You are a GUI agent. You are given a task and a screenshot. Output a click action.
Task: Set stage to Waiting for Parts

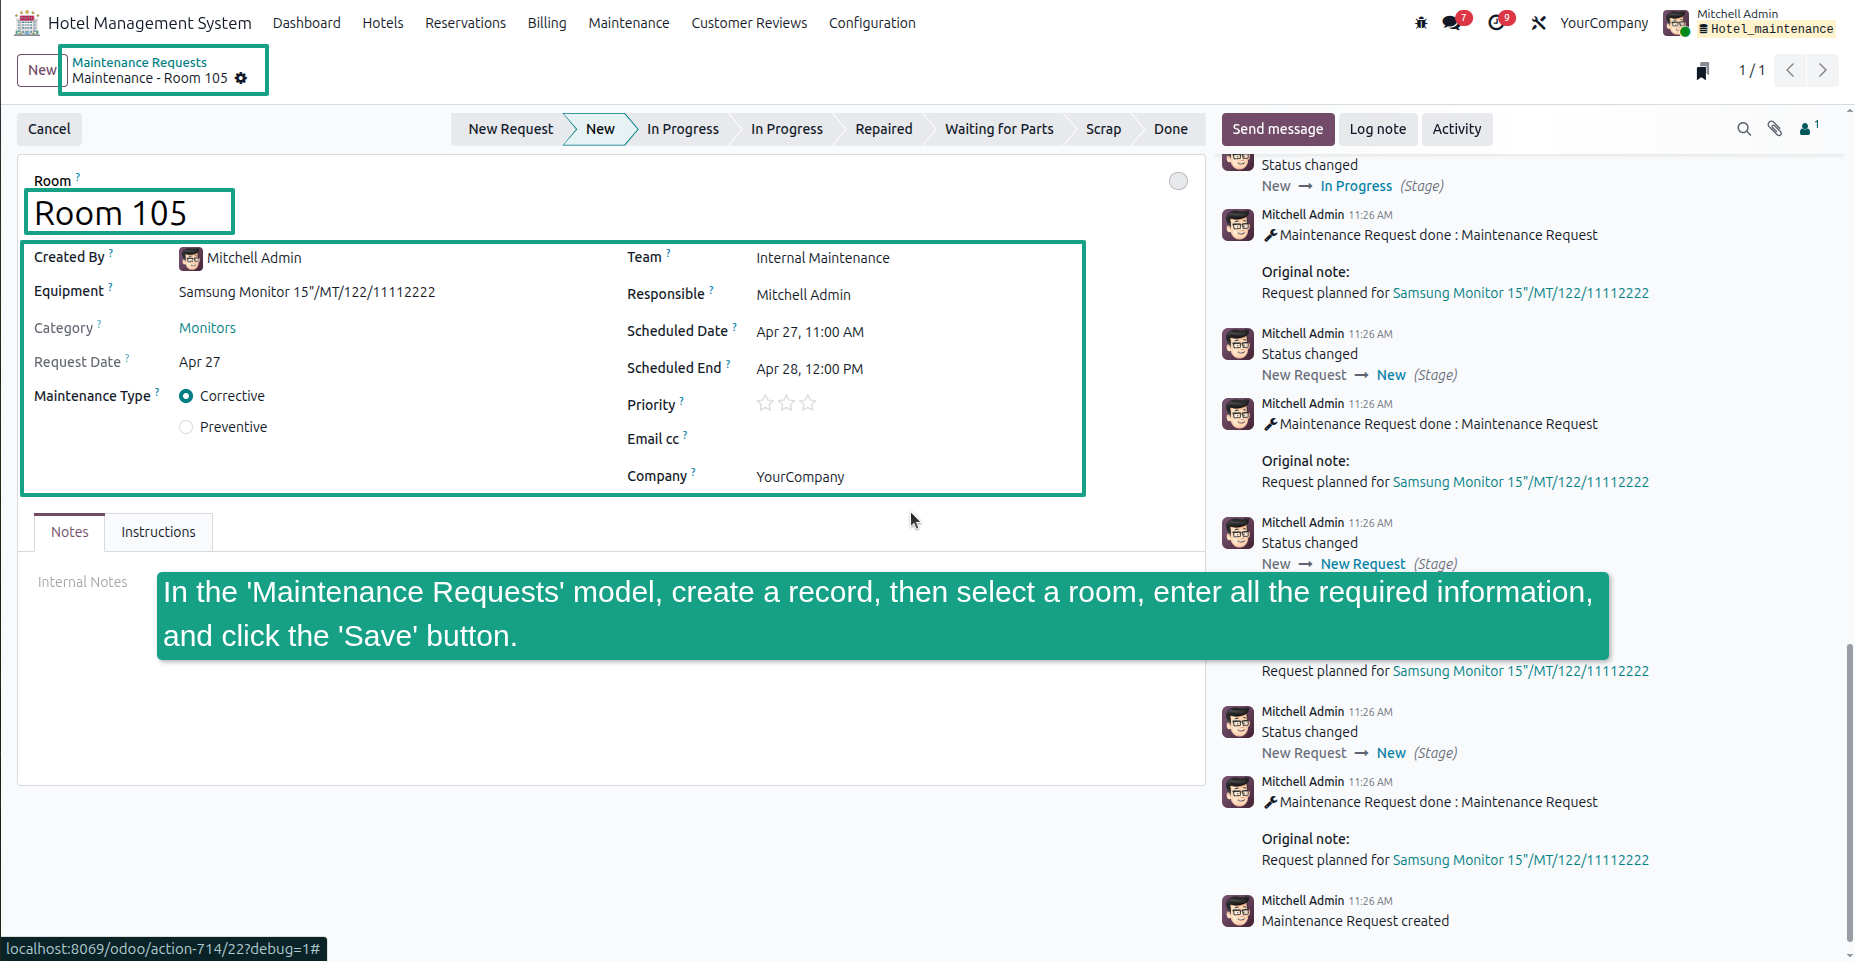(x=999, y=129)
